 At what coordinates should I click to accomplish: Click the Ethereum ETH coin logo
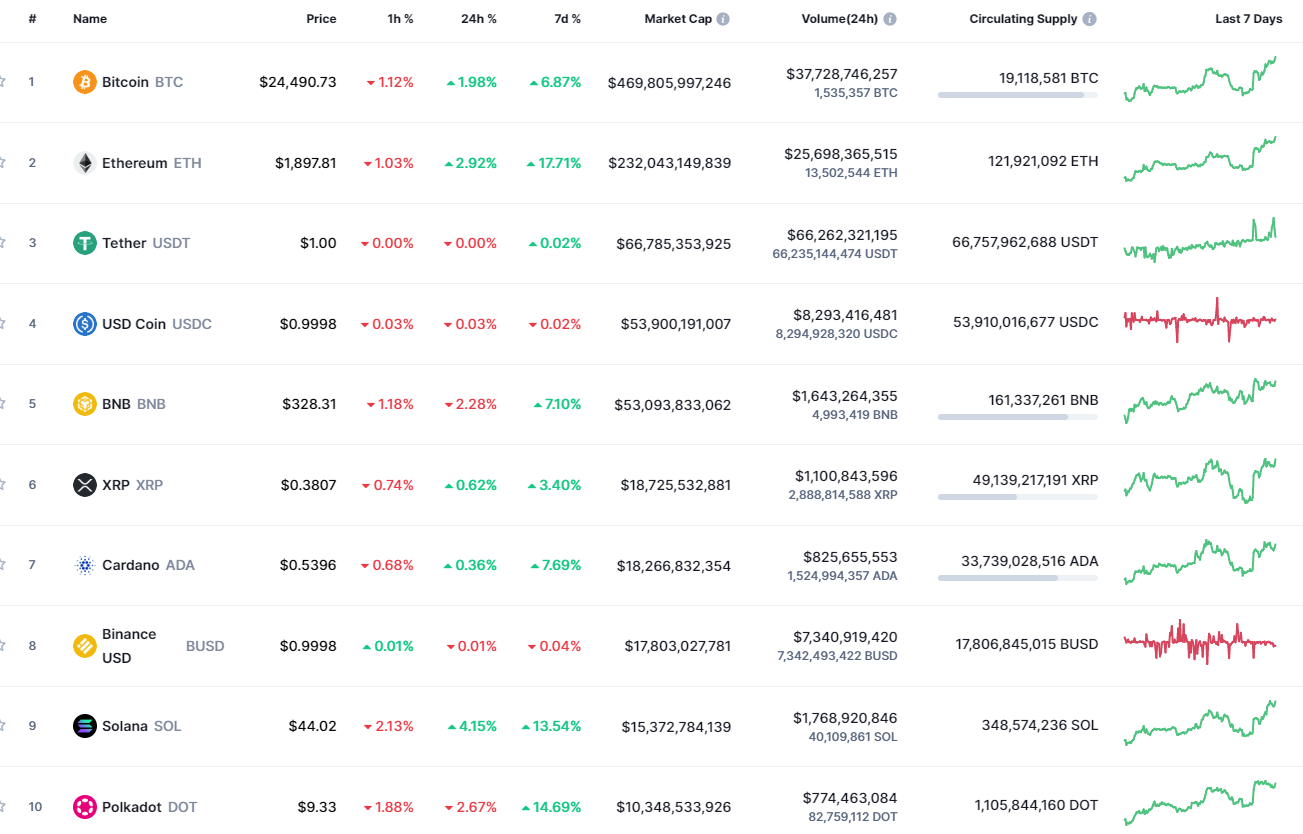point(83,162)
